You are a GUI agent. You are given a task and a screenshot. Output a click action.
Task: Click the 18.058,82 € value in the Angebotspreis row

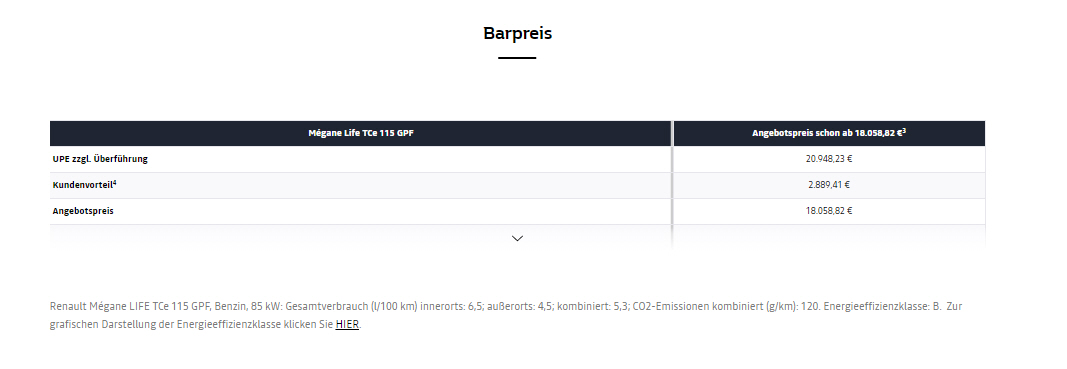[829, 211]
